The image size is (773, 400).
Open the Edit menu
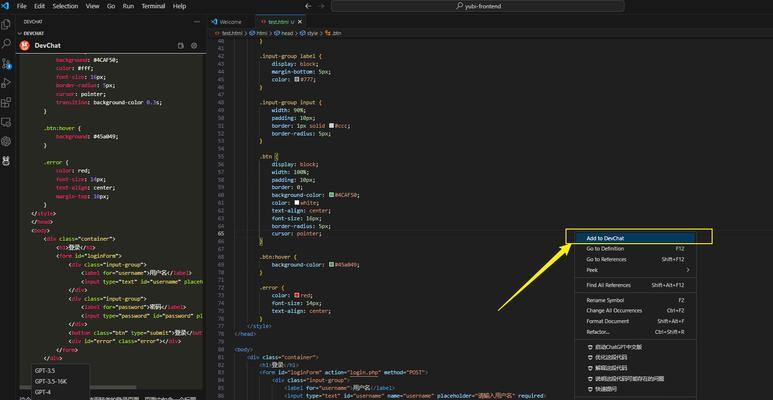point(39,6)
